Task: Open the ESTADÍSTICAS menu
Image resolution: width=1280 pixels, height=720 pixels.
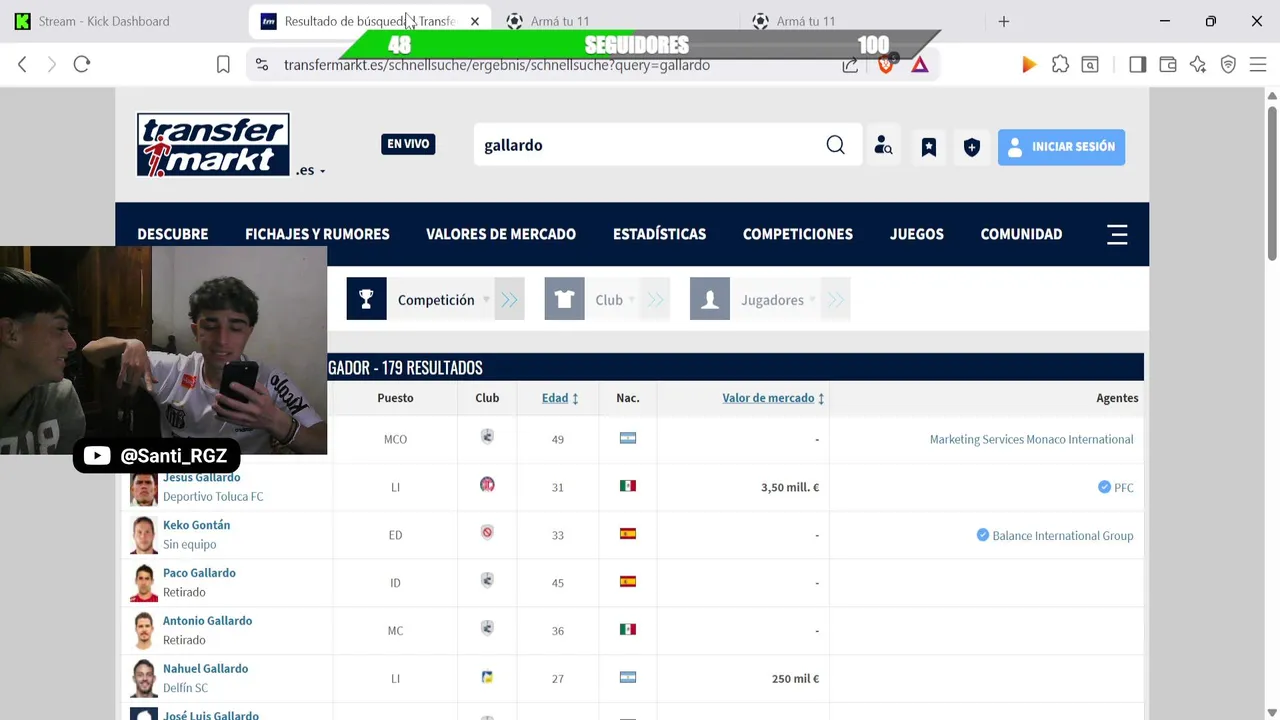Action: click(659, 234)
